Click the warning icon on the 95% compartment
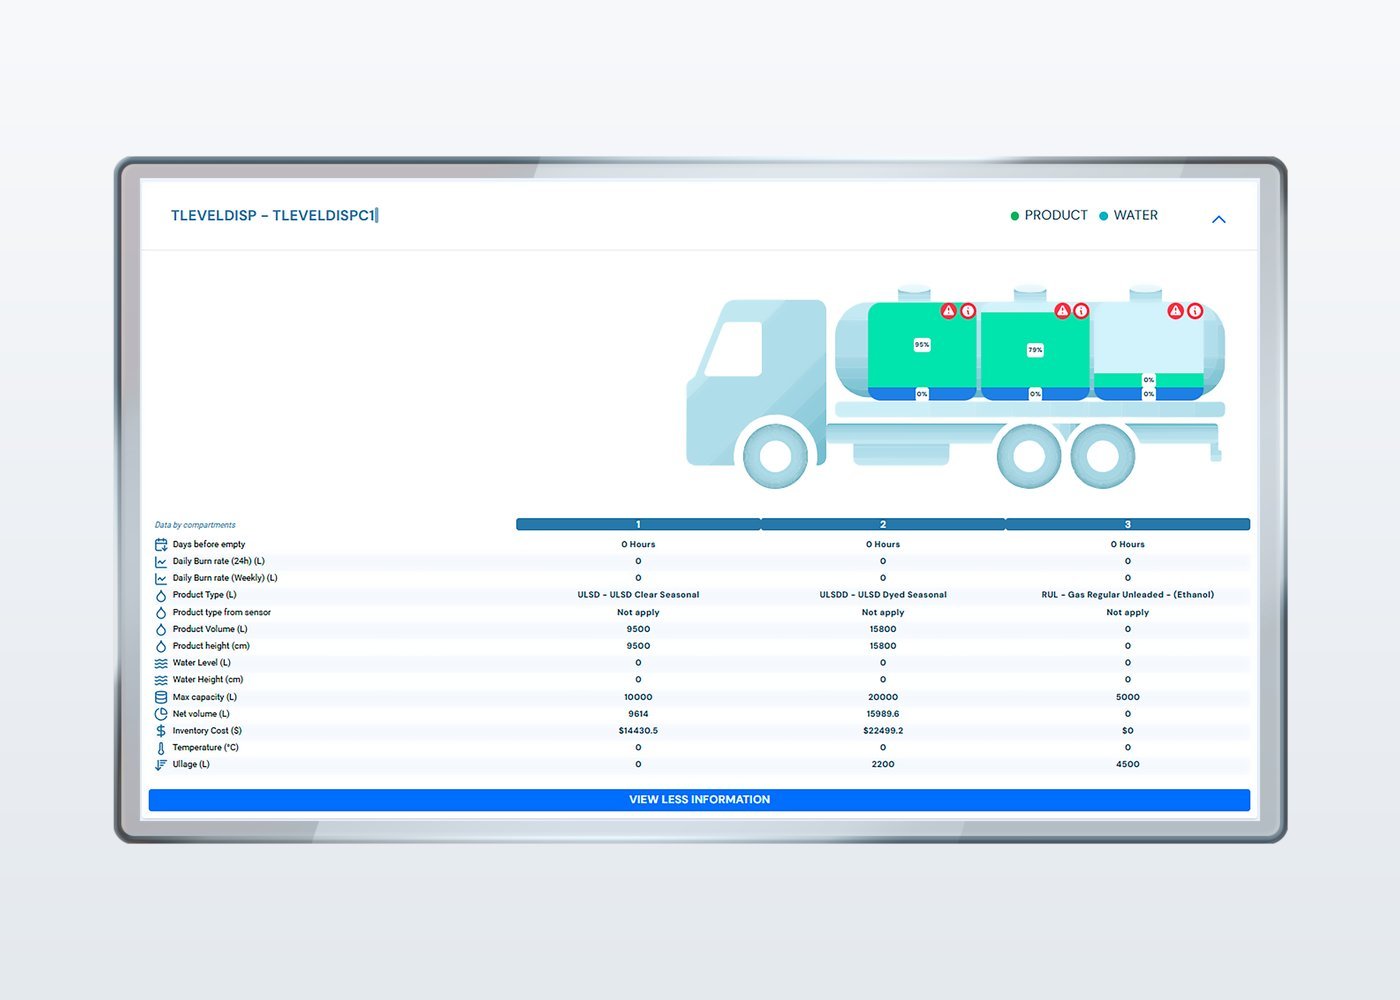 pyautogui.click(x=948, y=311)
